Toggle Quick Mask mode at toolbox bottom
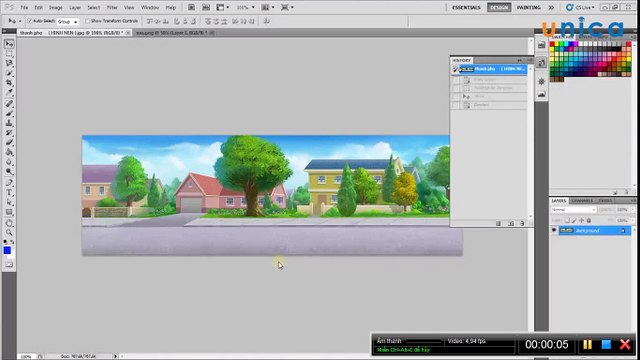The image size is (640, 360). (9, 264)
